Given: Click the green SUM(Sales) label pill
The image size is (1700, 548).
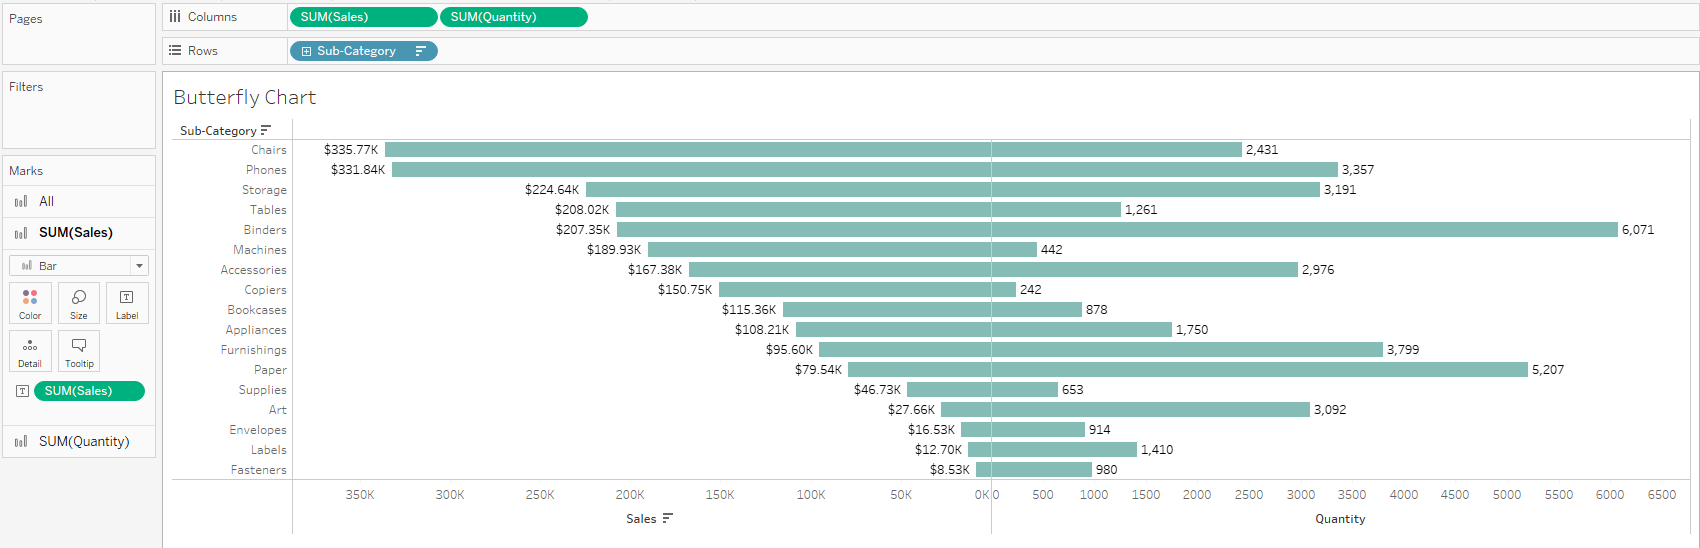Looking at the screenshot, I should coord(89,391).
